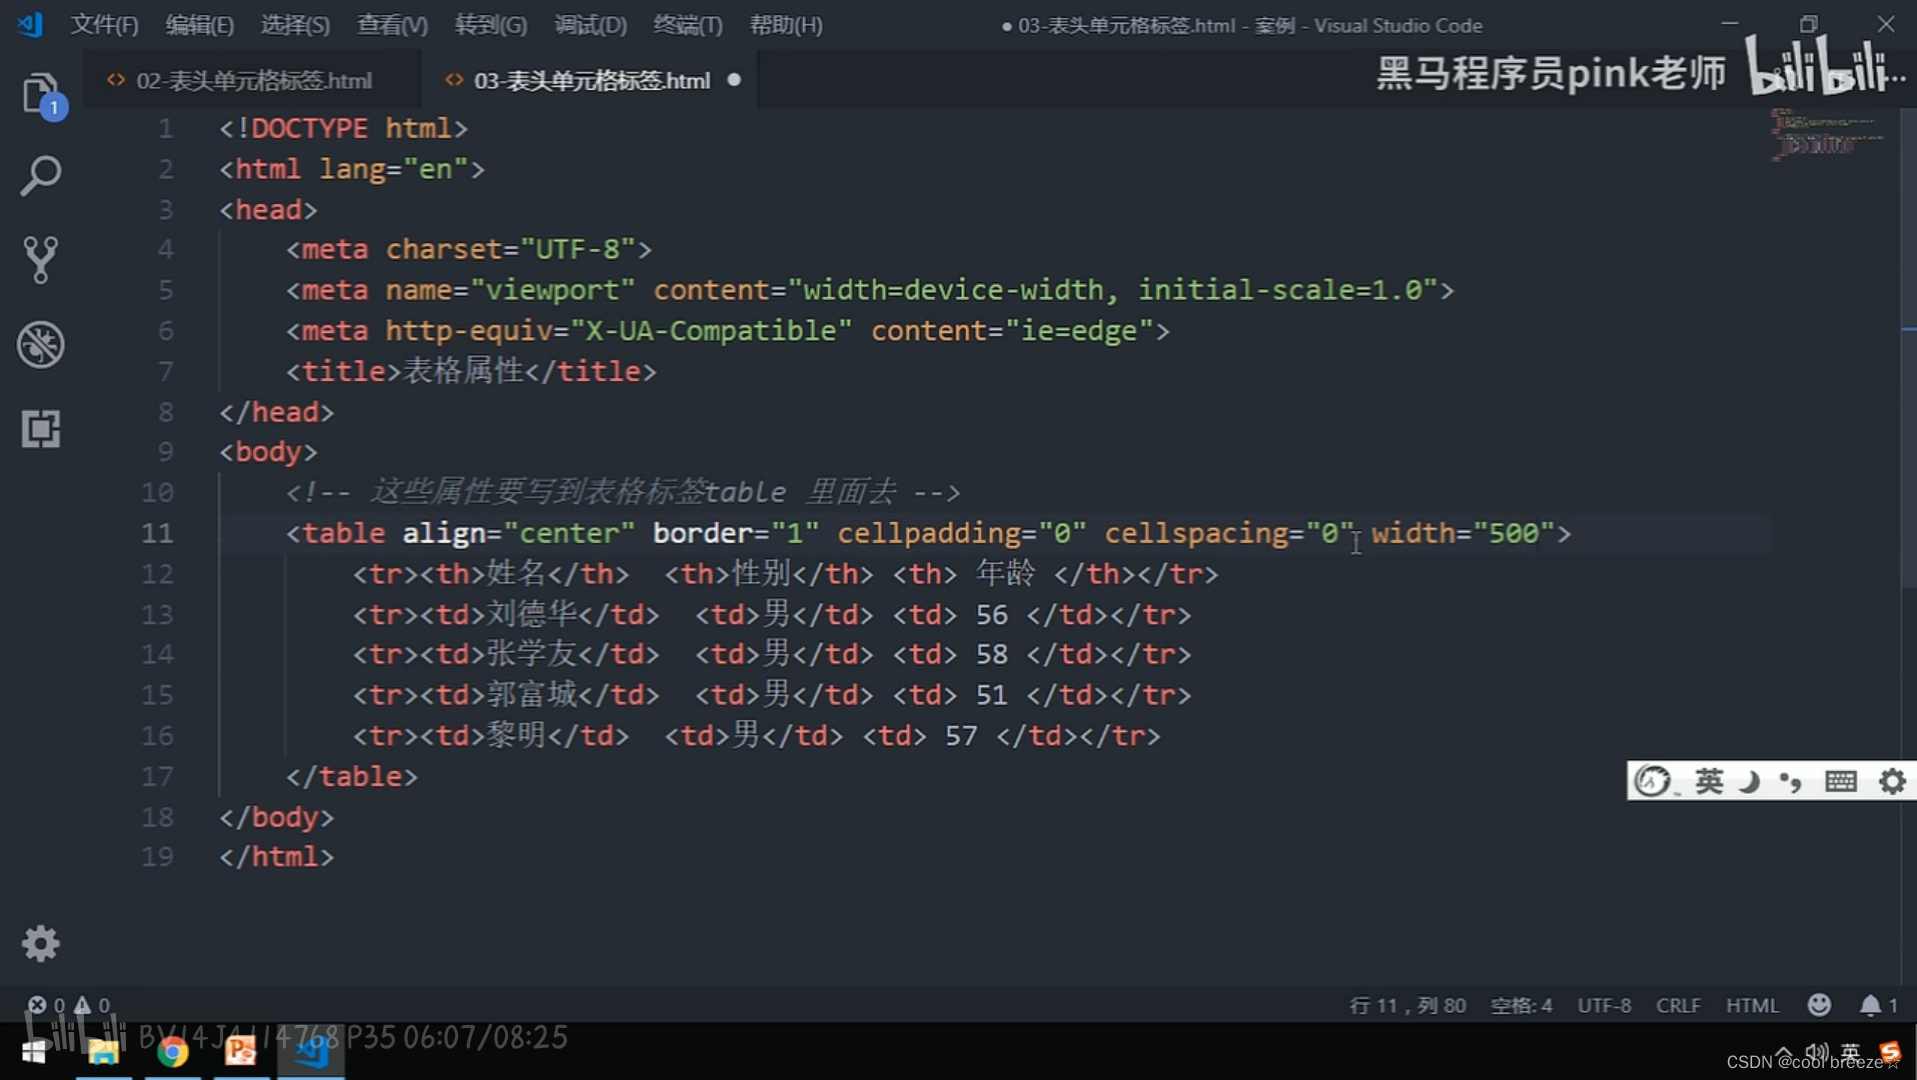Image resolution: width=1917 pixels, height=1080 pixels.
Task: Click line number 17 in the gutter
Action: (x=157, y=776)
